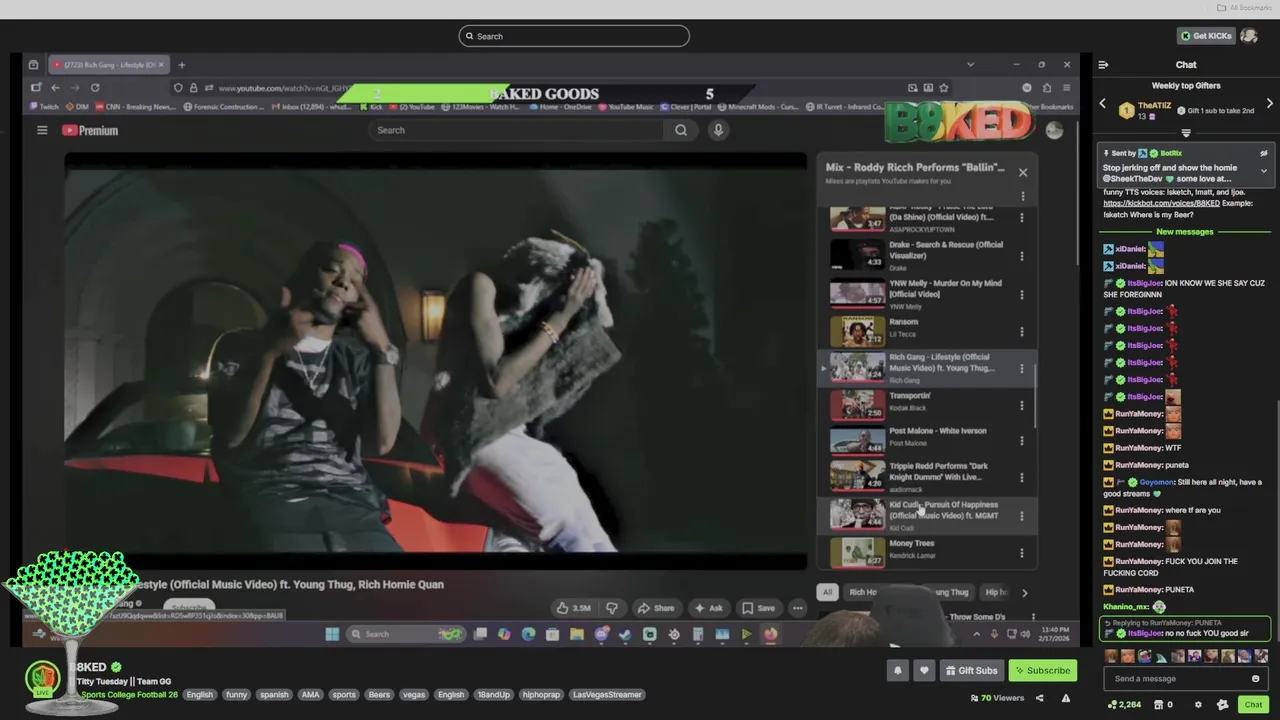Screen dimensions: 1280x720
Task: Open the user avatar menu beside Get KICKs
Action: coord(1249,36)
